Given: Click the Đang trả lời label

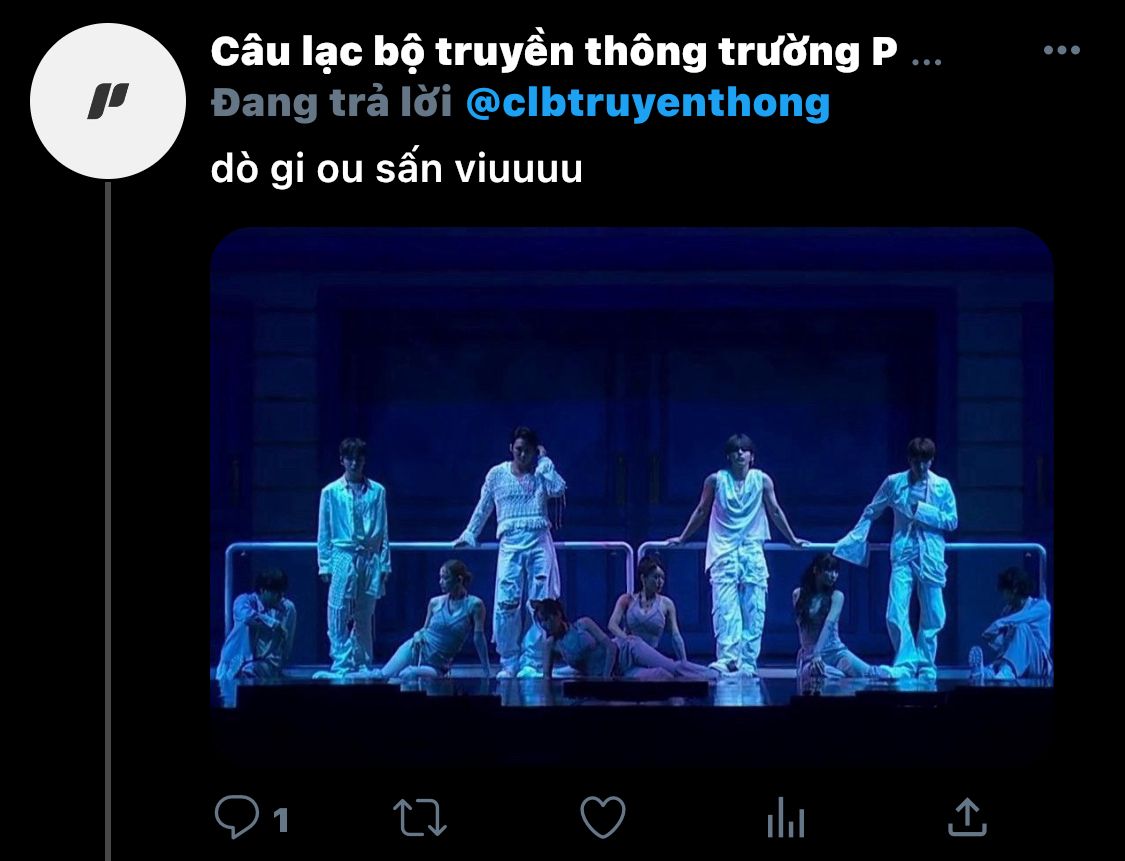Looking at the screenshot, I should click(x=332, y=103).
